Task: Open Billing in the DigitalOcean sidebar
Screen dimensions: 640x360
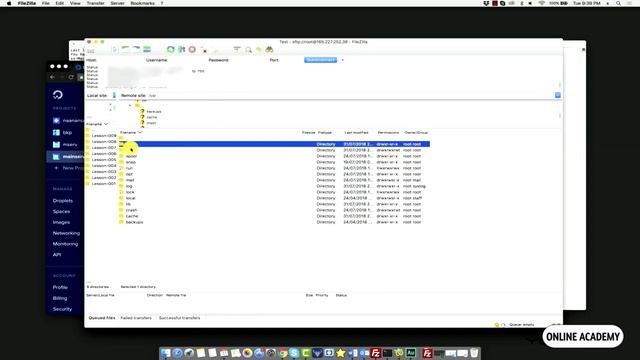Action: pos(60,298)
